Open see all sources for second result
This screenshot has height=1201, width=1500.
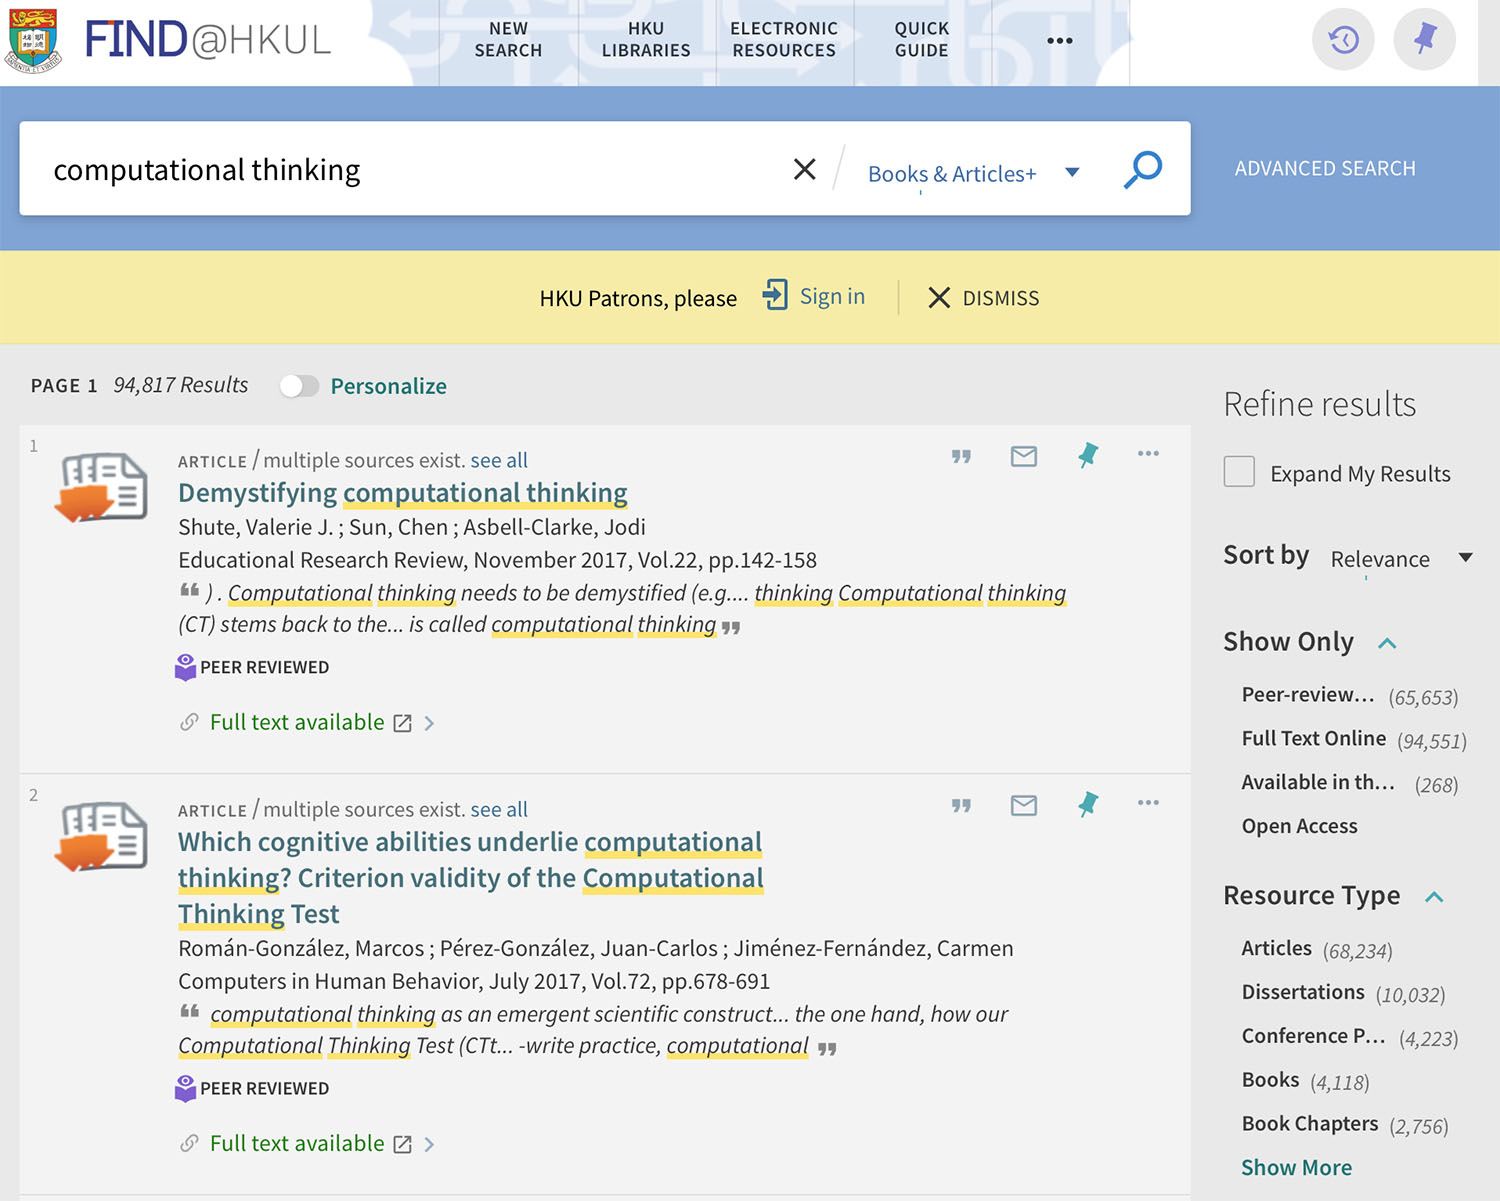(x=499, y=809)
